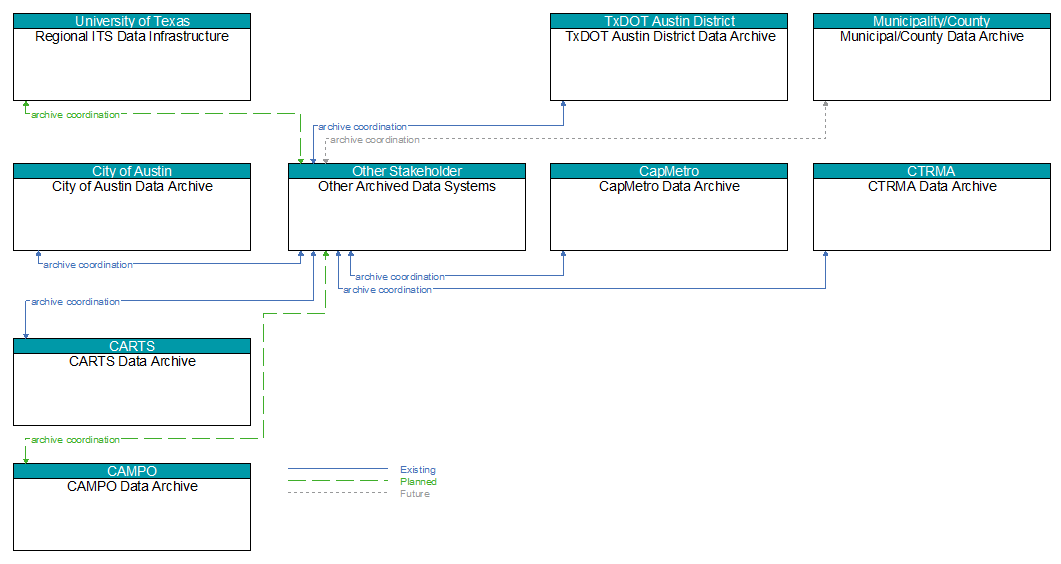
Task: Open the Municipal/County Data Archive box
Action: coord(932,57)
